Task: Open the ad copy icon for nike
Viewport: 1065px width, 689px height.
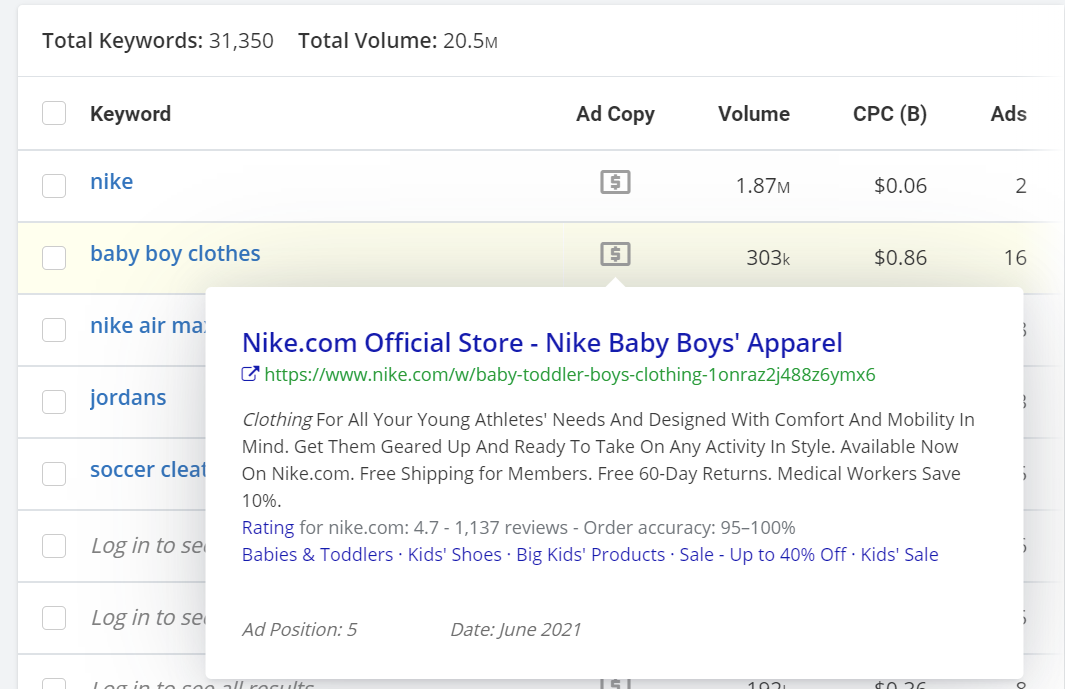Action: click(615, 182)
